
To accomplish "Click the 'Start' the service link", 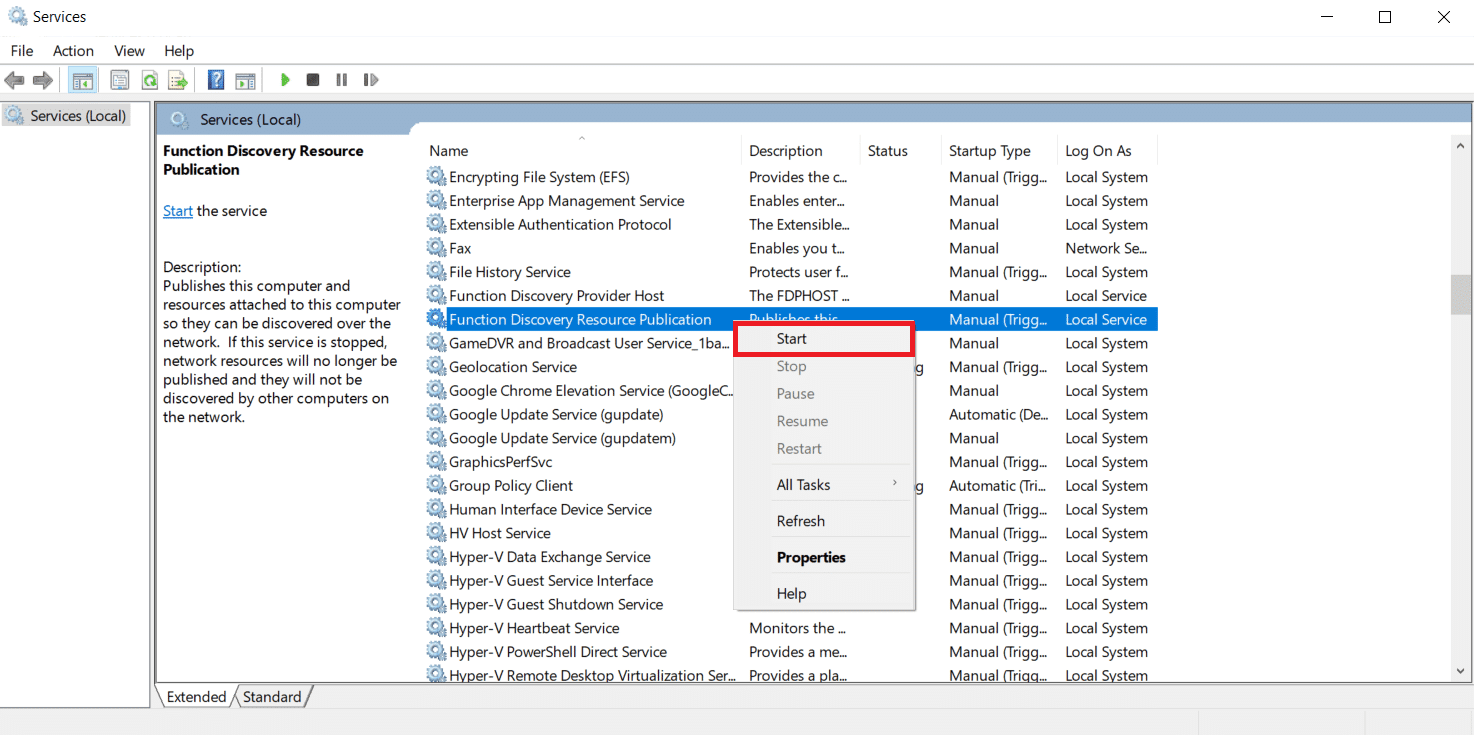I will [178, 211].
